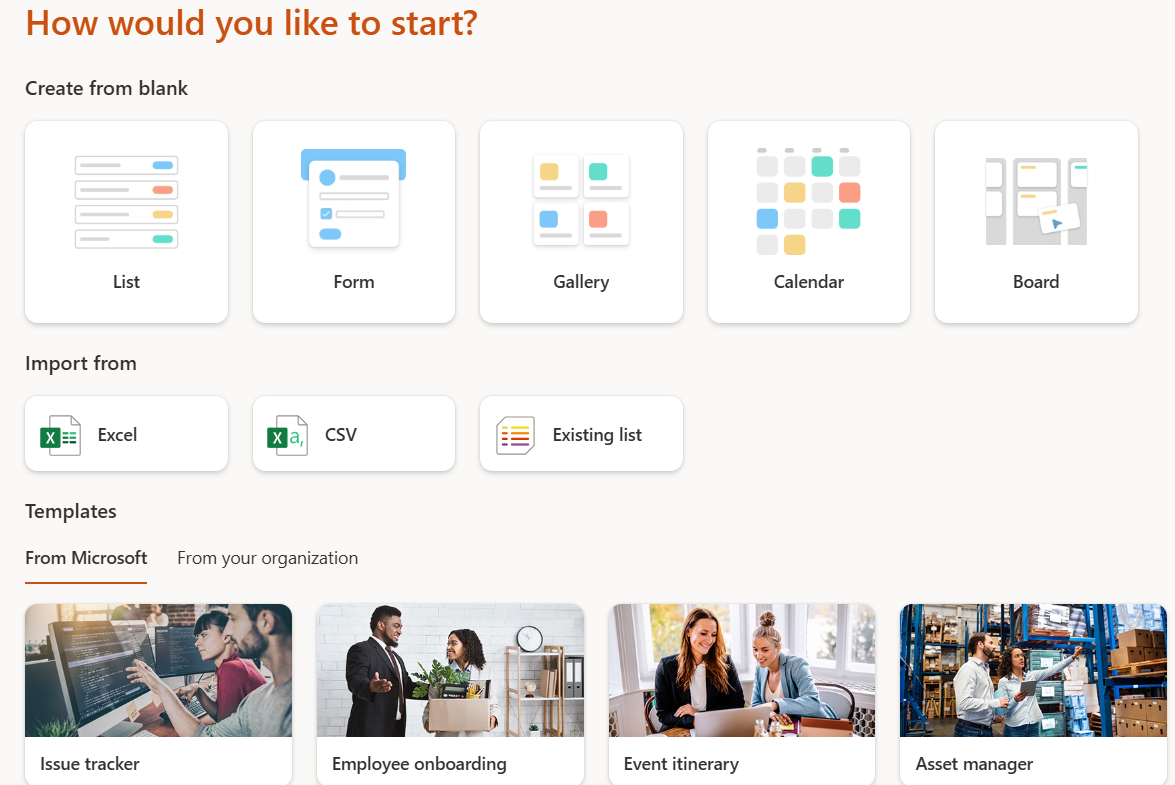This screenshot has height=785, width=1175.
Task: Choose the Asset manager template image
Action: [1033, 670]
